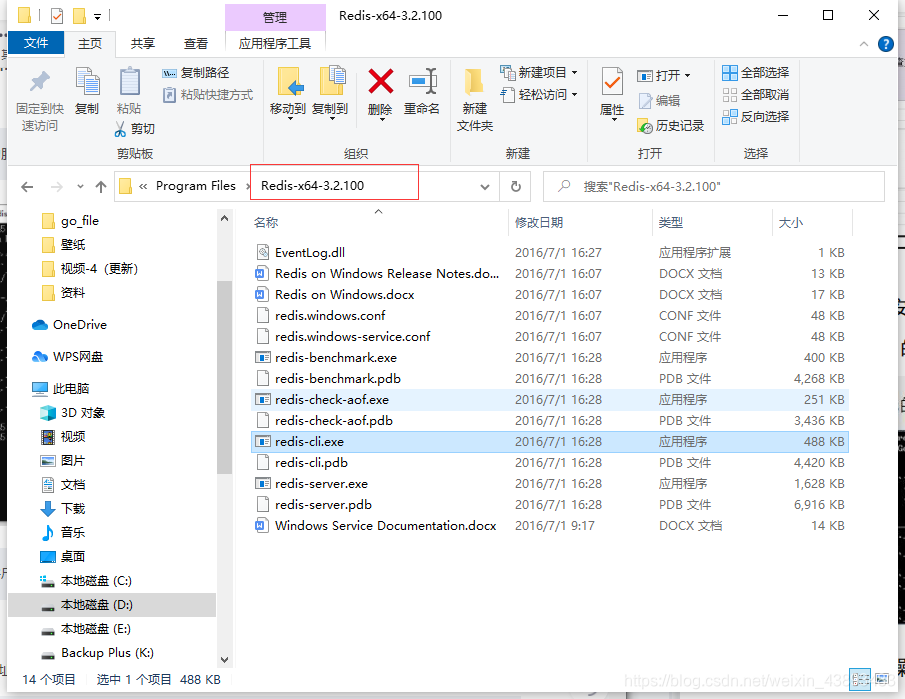Viewport: 905px width, 699px height.
Task: Open the Properties ribbon button
Action: pos(612,92)
